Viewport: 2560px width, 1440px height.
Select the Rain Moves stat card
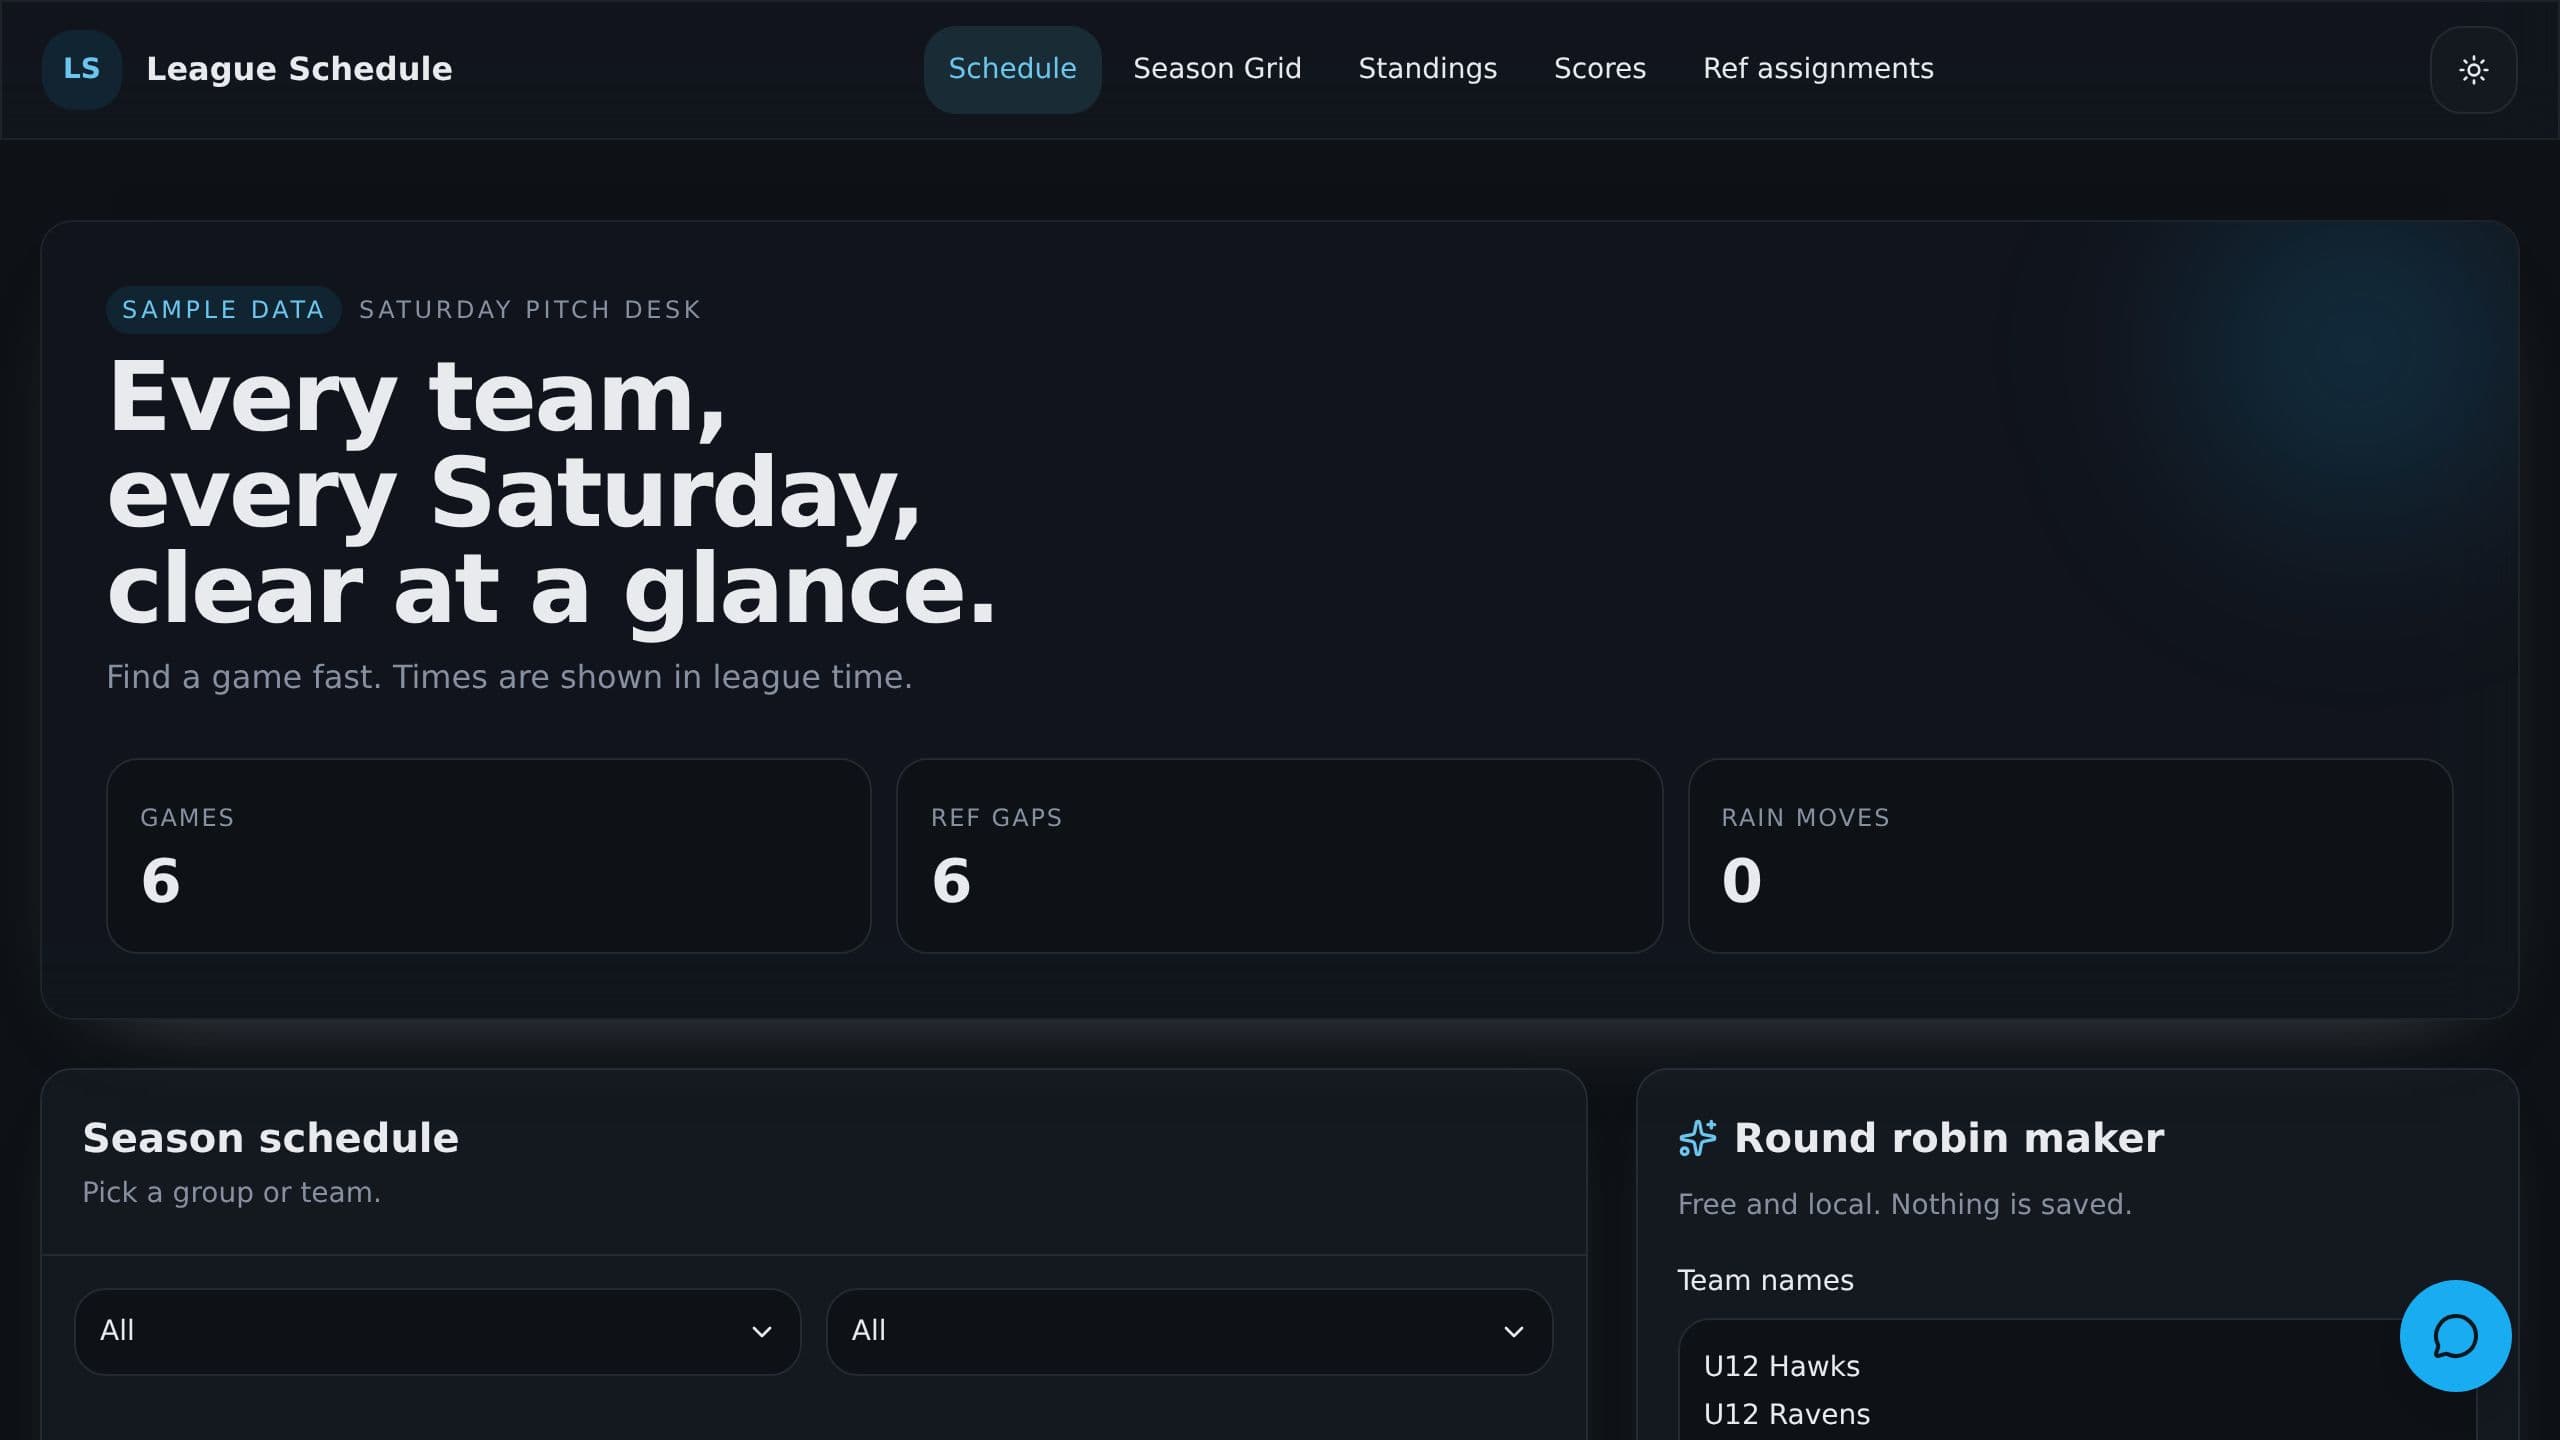2070,856
